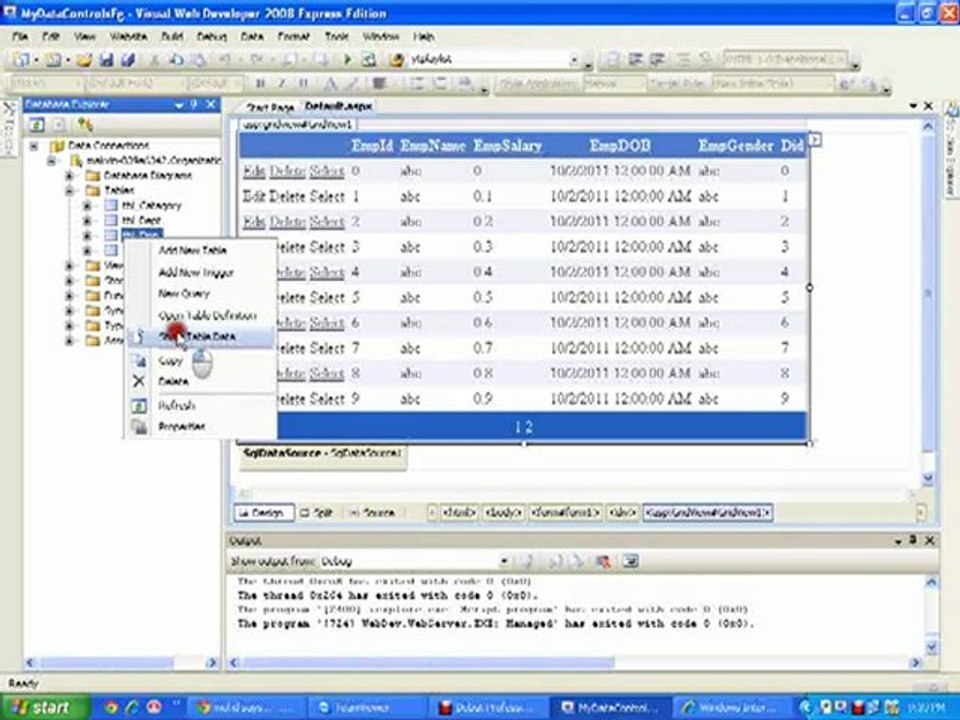Select the tbl_Category table in tree
960x720 pixels.
coord(151,205)
